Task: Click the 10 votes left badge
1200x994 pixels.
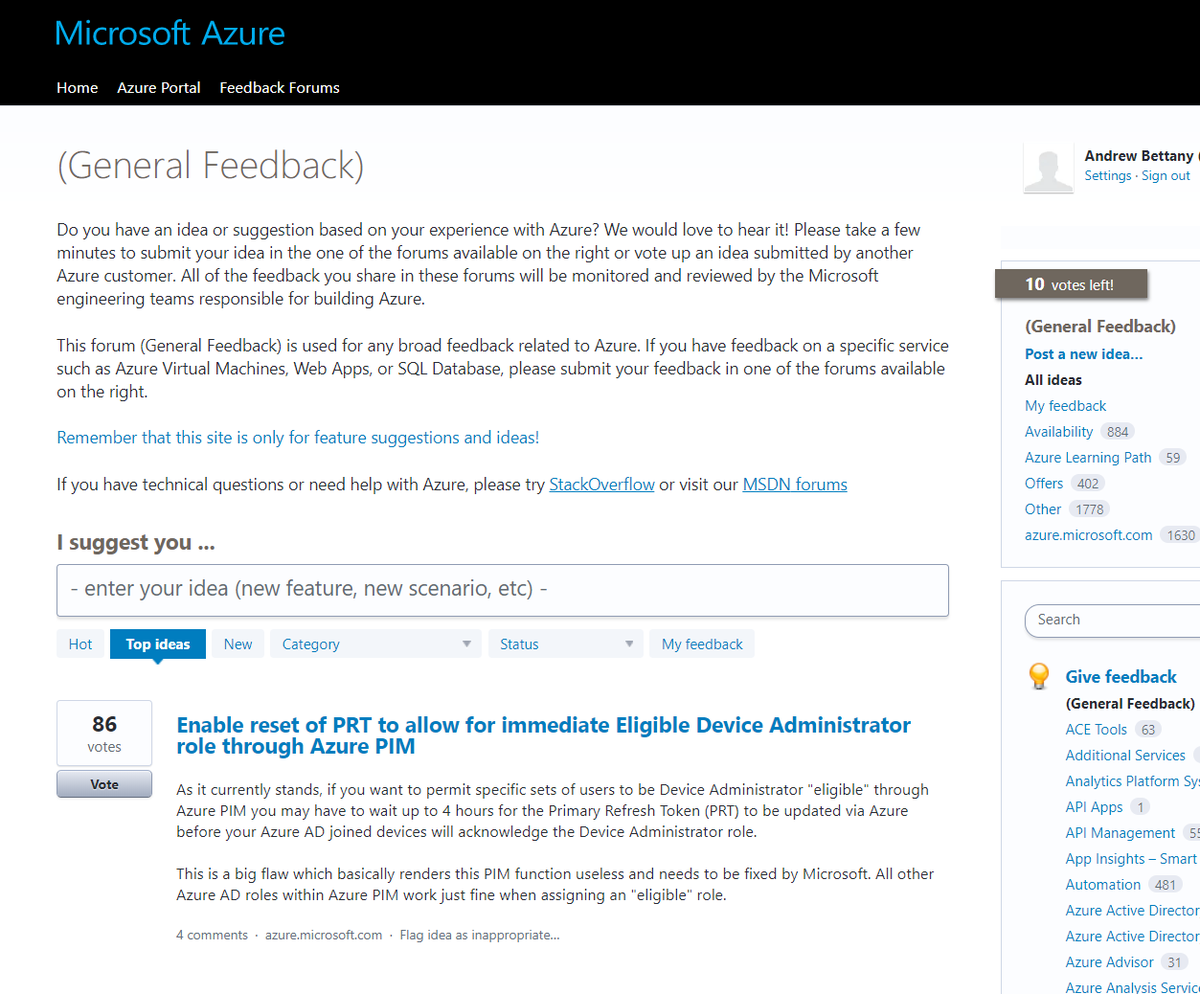Action: click(x=1071, y=284)
